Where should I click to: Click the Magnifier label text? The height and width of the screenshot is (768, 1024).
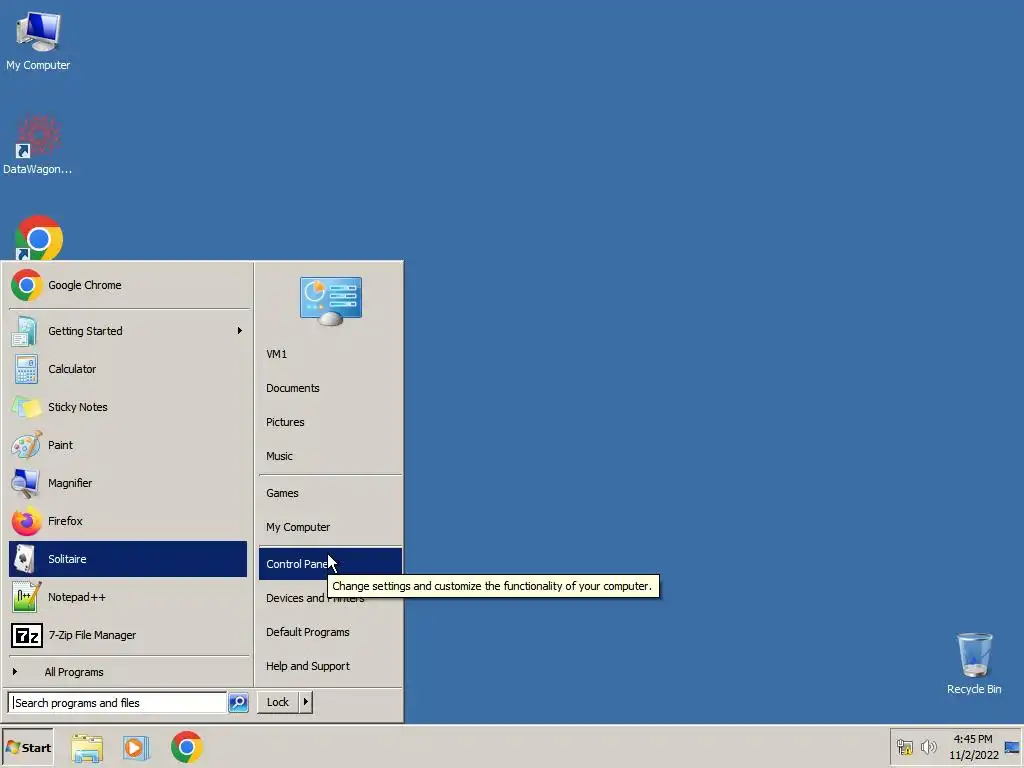tap(70, 483)
